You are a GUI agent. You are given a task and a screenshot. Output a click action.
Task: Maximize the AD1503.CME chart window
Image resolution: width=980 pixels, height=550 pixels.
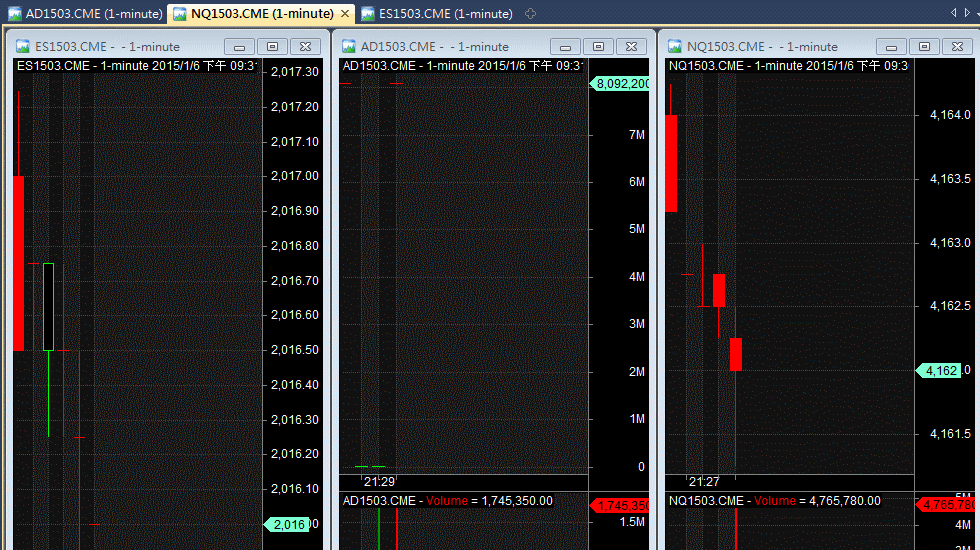(599, 47)
